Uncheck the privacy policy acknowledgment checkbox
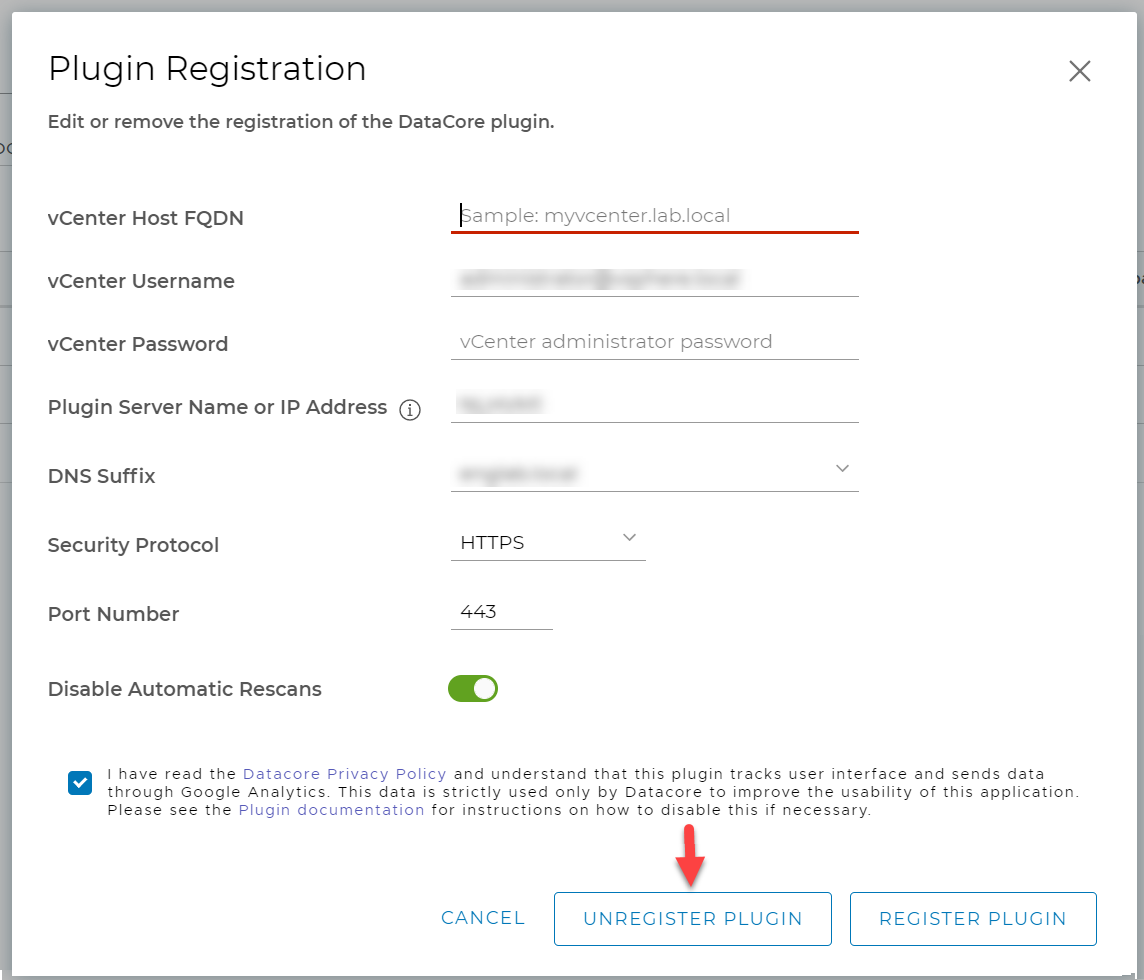Image resolution: width=1144 pixels, height=980 pixels. pyautogui.click(x=80, y=783)
